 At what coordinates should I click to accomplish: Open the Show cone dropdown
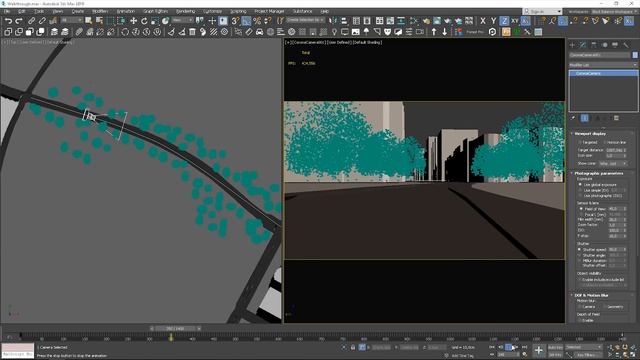613,164
